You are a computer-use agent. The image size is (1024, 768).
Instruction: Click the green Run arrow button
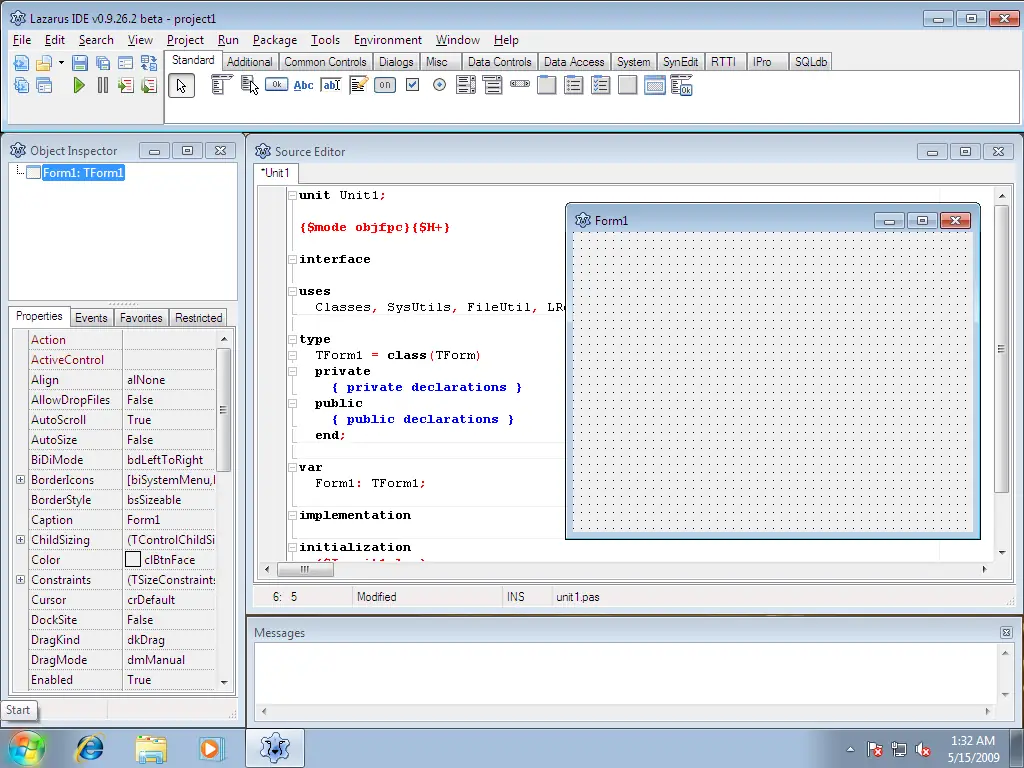79,86
